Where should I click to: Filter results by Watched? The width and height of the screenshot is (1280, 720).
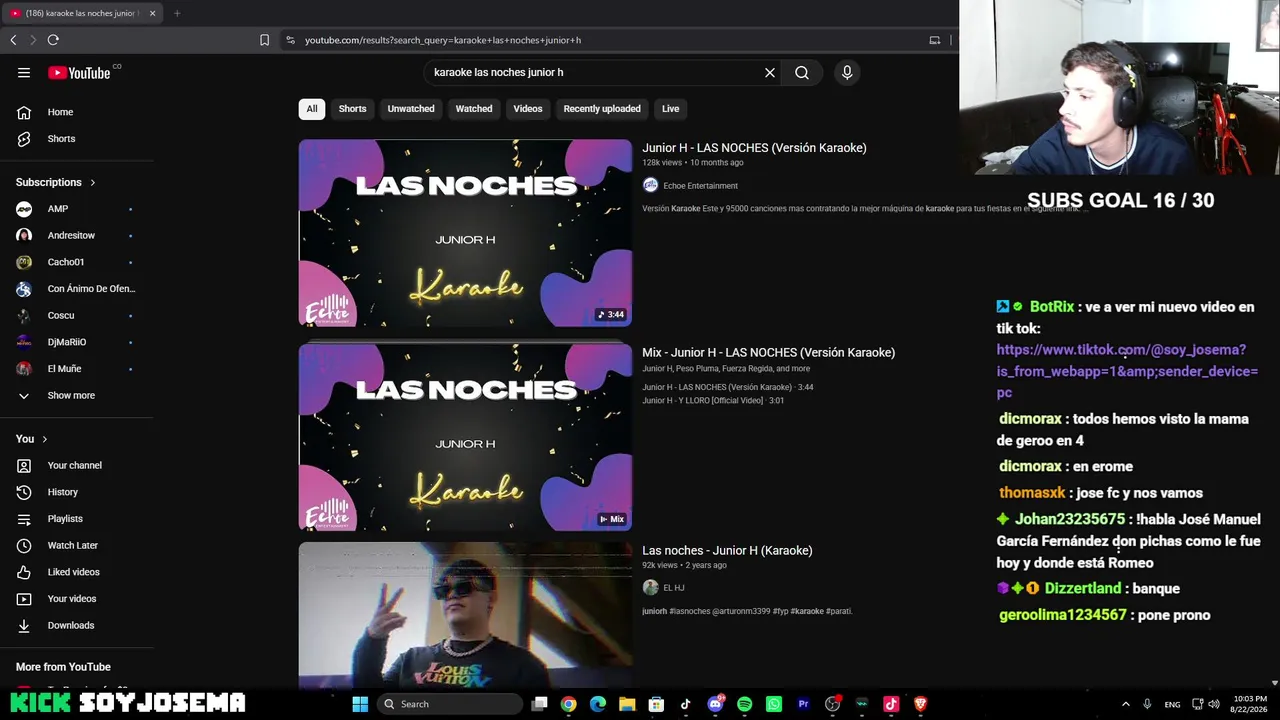pyautogui.click(x=474, y=109)
